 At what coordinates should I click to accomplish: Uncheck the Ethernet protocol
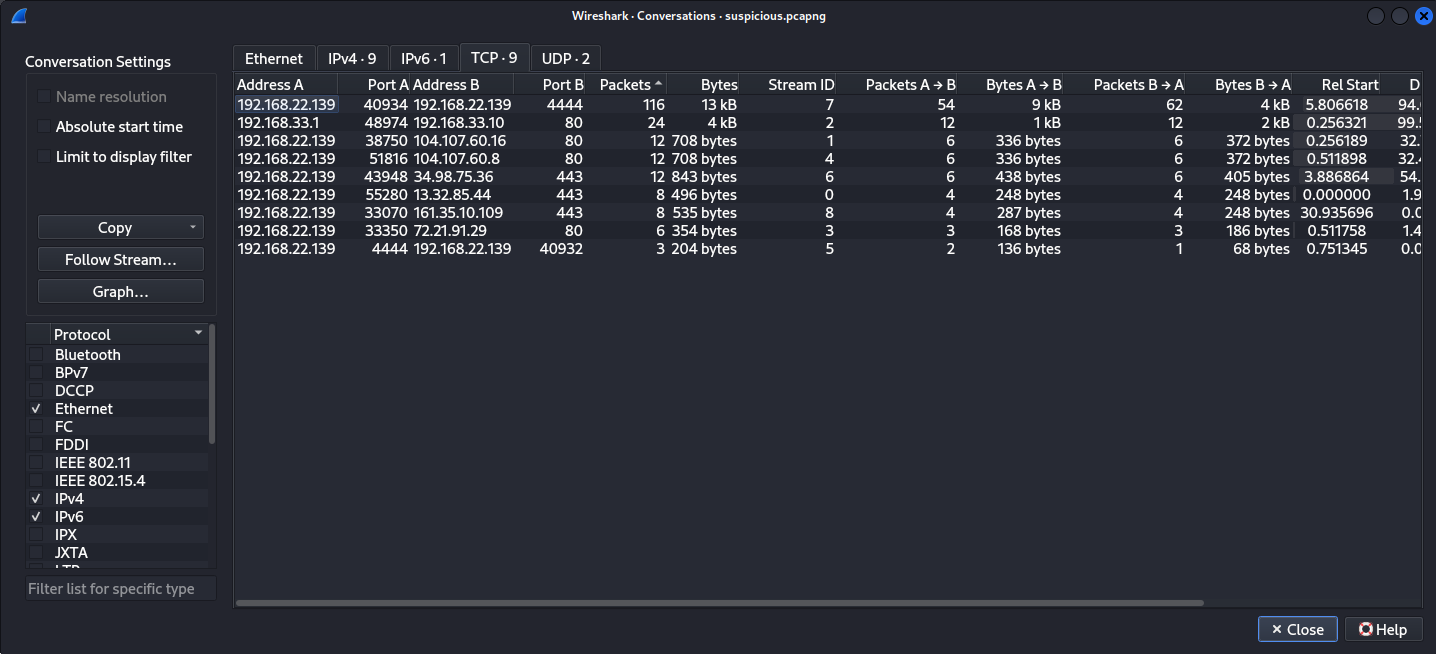pyautogui.click(x=36, y=409)
